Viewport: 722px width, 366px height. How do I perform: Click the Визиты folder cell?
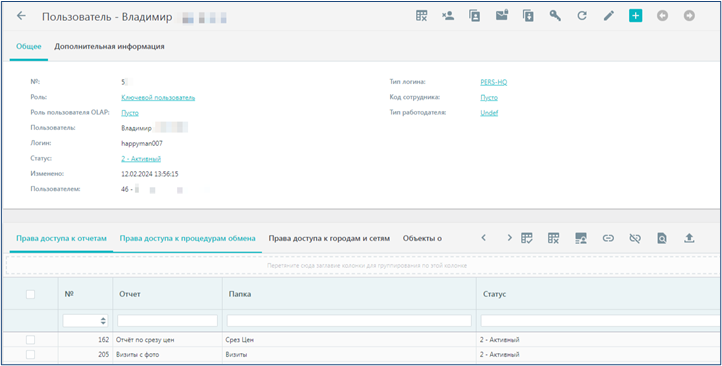tap(349, 354)
